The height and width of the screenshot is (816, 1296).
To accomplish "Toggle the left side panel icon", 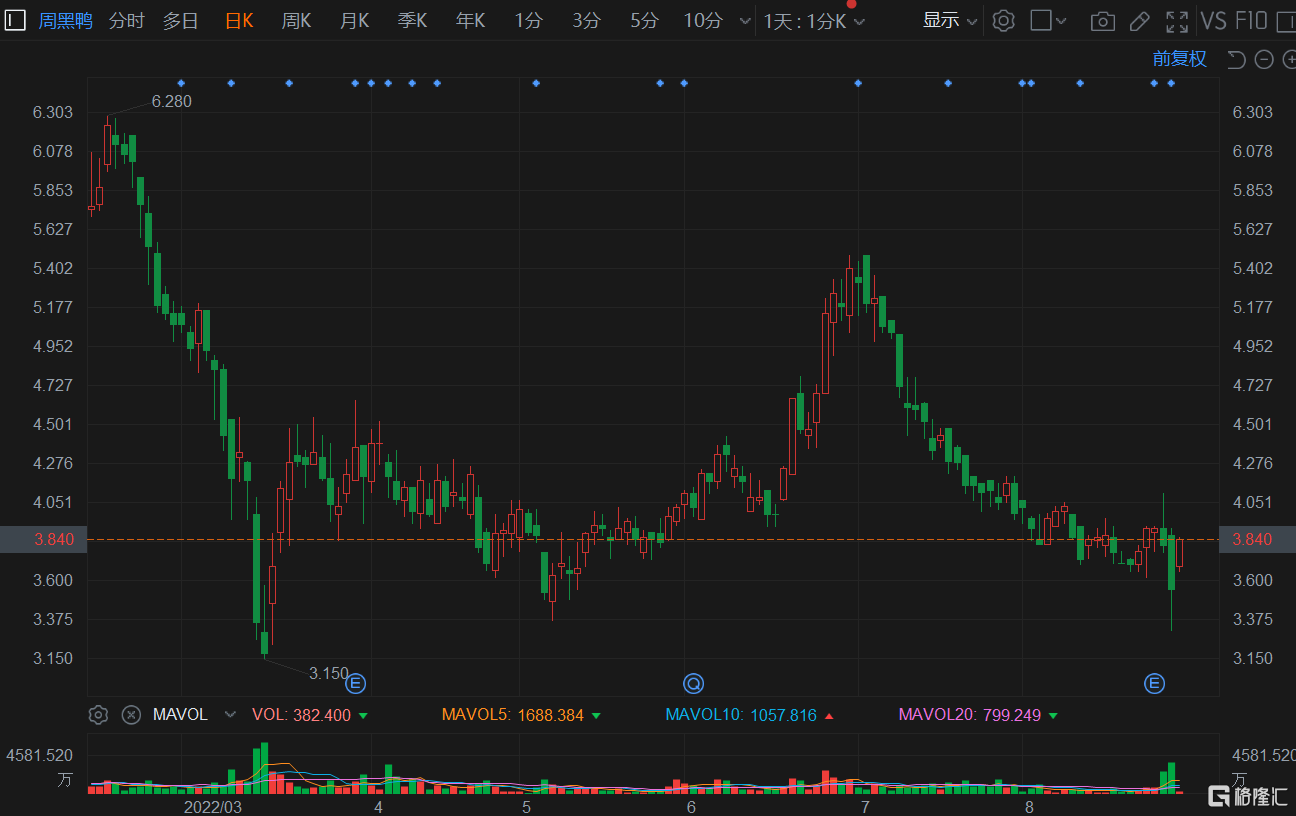I will tap(16, 20).
